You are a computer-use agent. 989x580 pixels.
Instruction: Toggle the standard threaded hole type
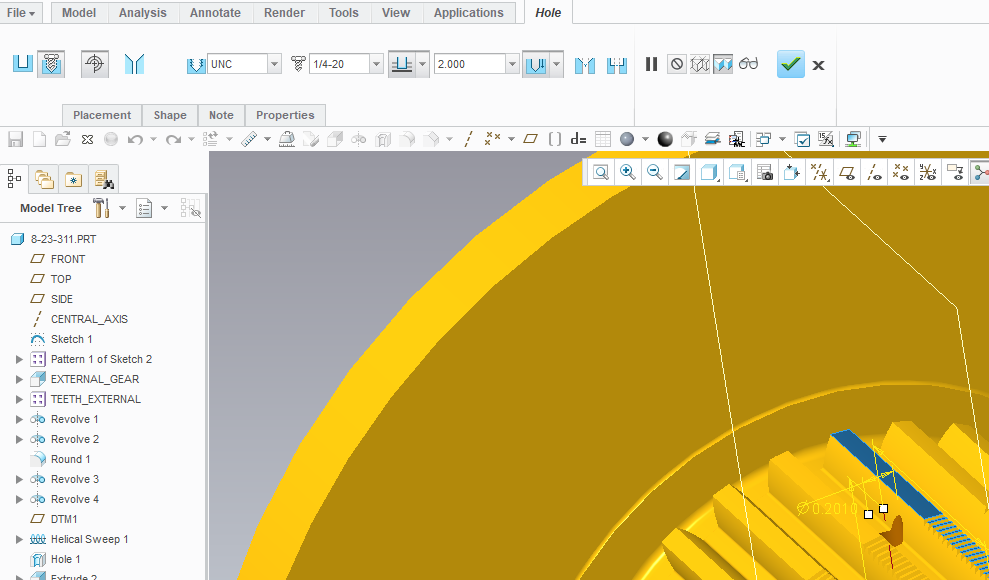pyautogui.click(x=52, y=64)
